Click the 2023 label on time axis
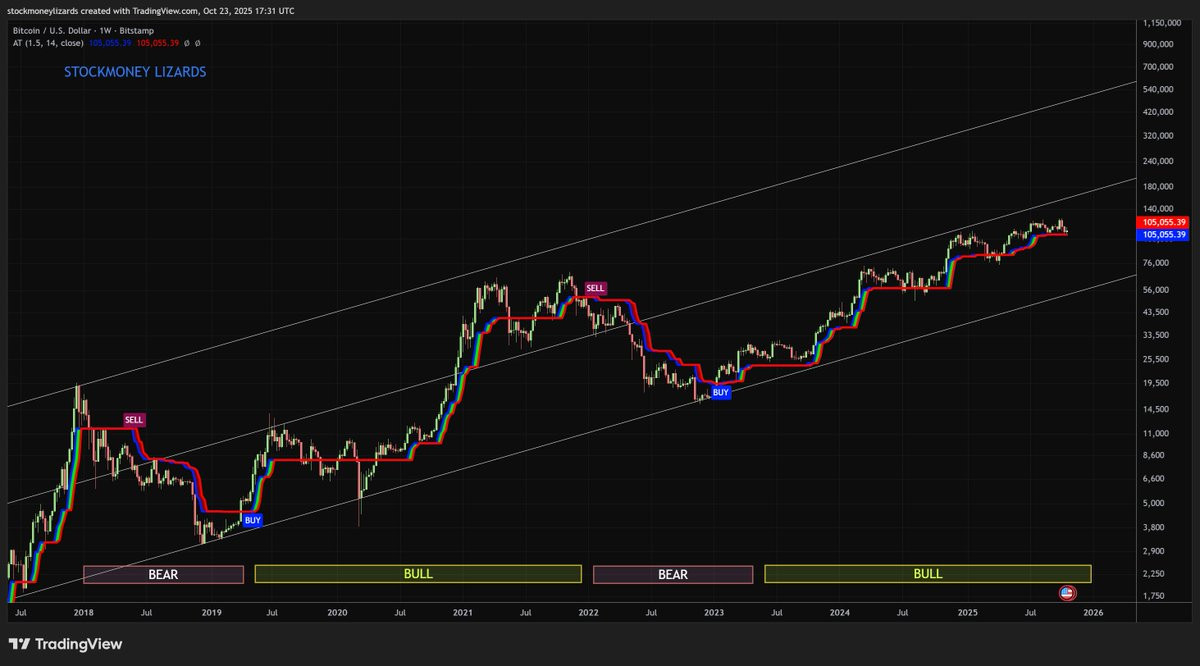The width and height of the screenshot is (1200, 666). pos(714,611)
